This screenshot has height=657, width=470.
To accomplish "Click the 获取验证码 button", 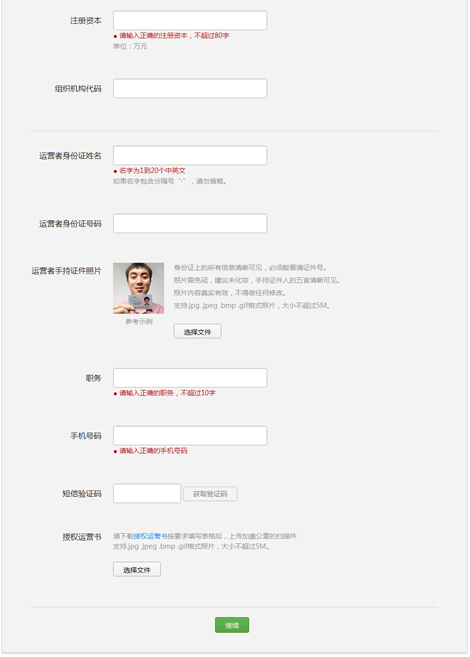I will 210,494.
